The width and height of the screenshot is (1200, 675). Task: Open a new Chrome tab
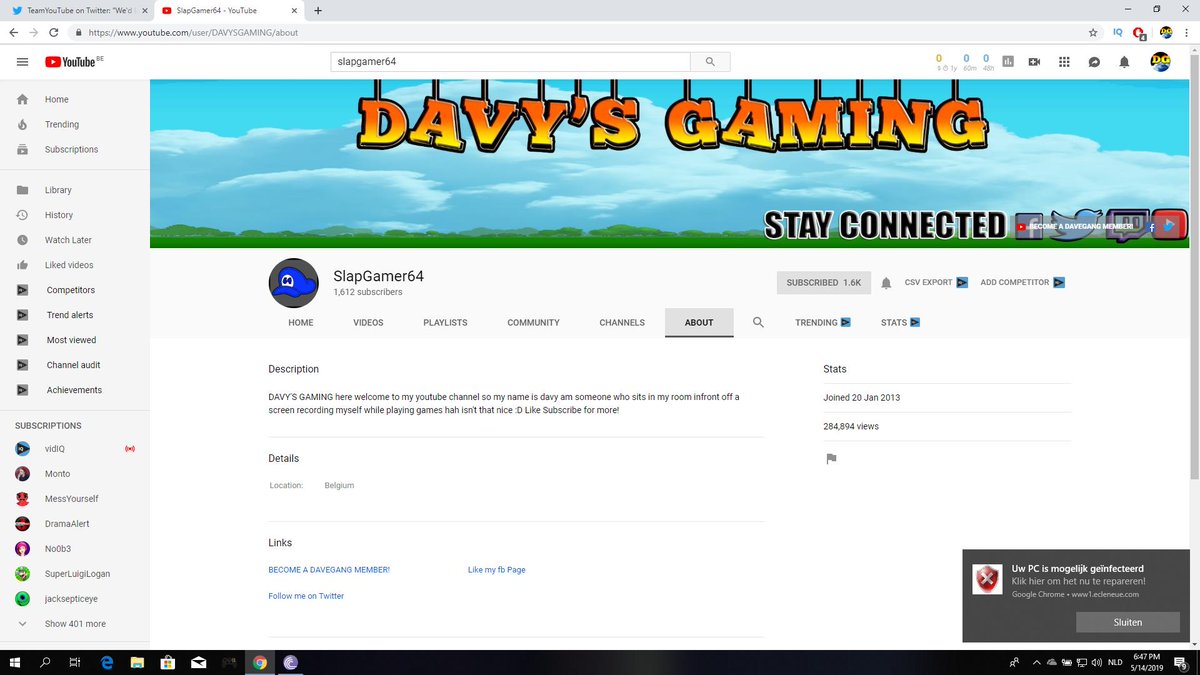click(318, 10)
